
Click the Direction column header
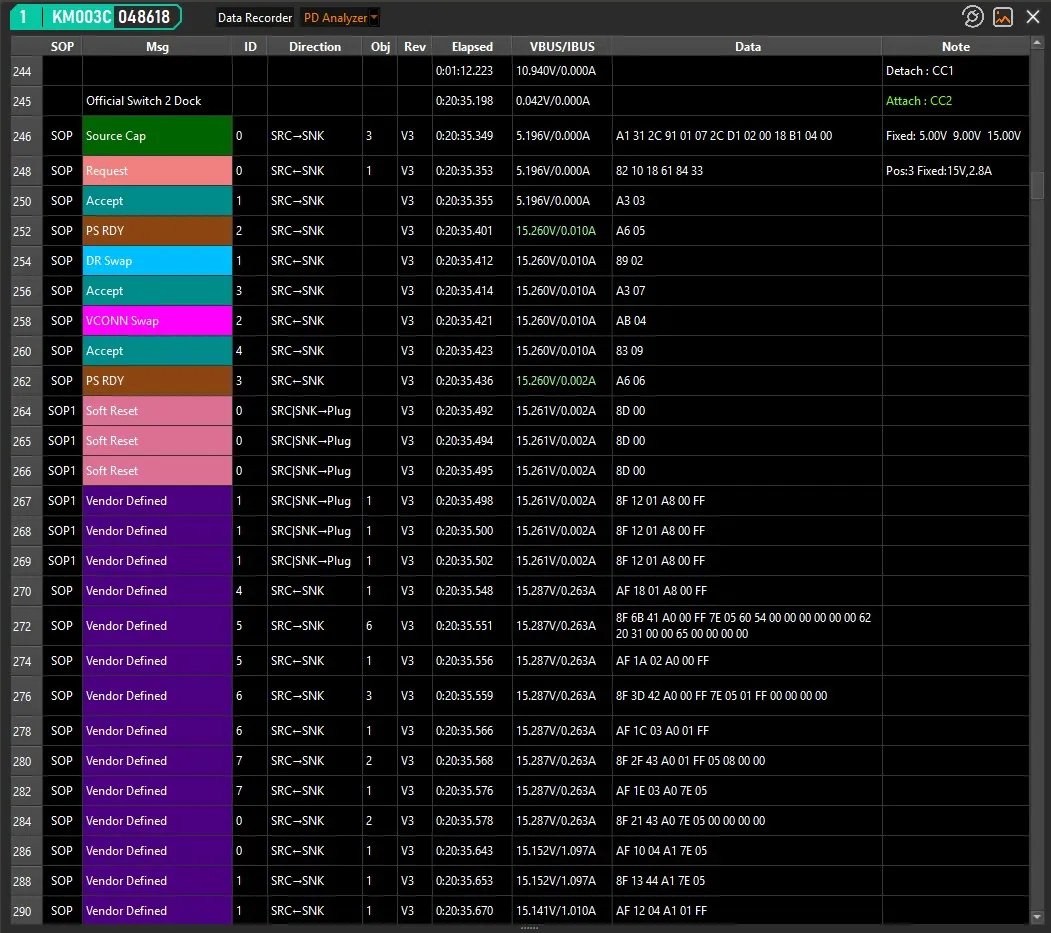[314, 47]
